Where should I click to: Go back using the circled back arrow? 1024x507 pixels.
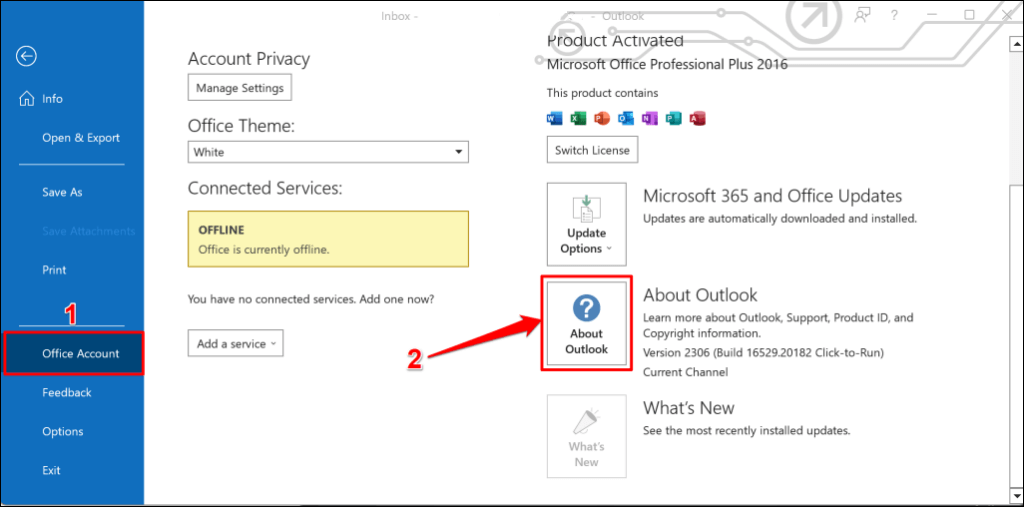pyautogui.click(x=26, y=57)
